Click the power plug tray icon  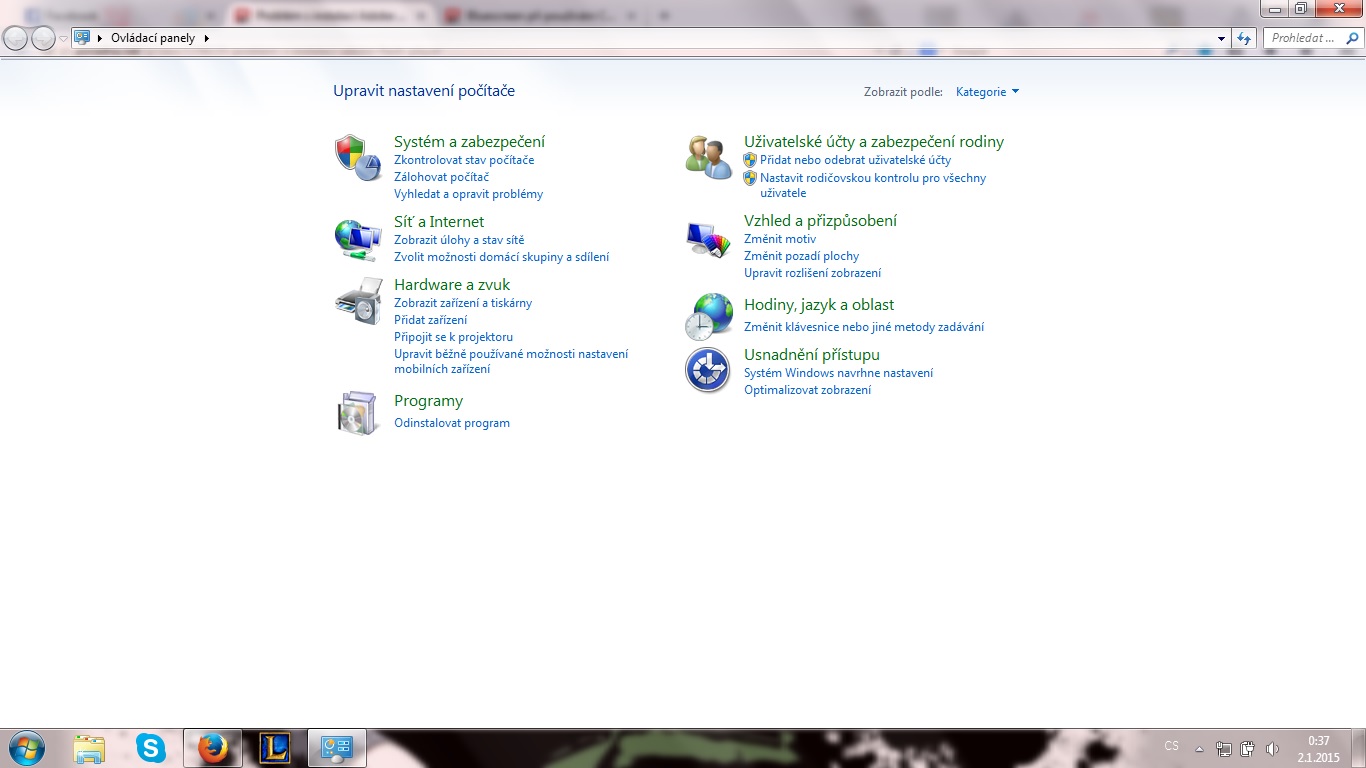(x=1248, y=749)
